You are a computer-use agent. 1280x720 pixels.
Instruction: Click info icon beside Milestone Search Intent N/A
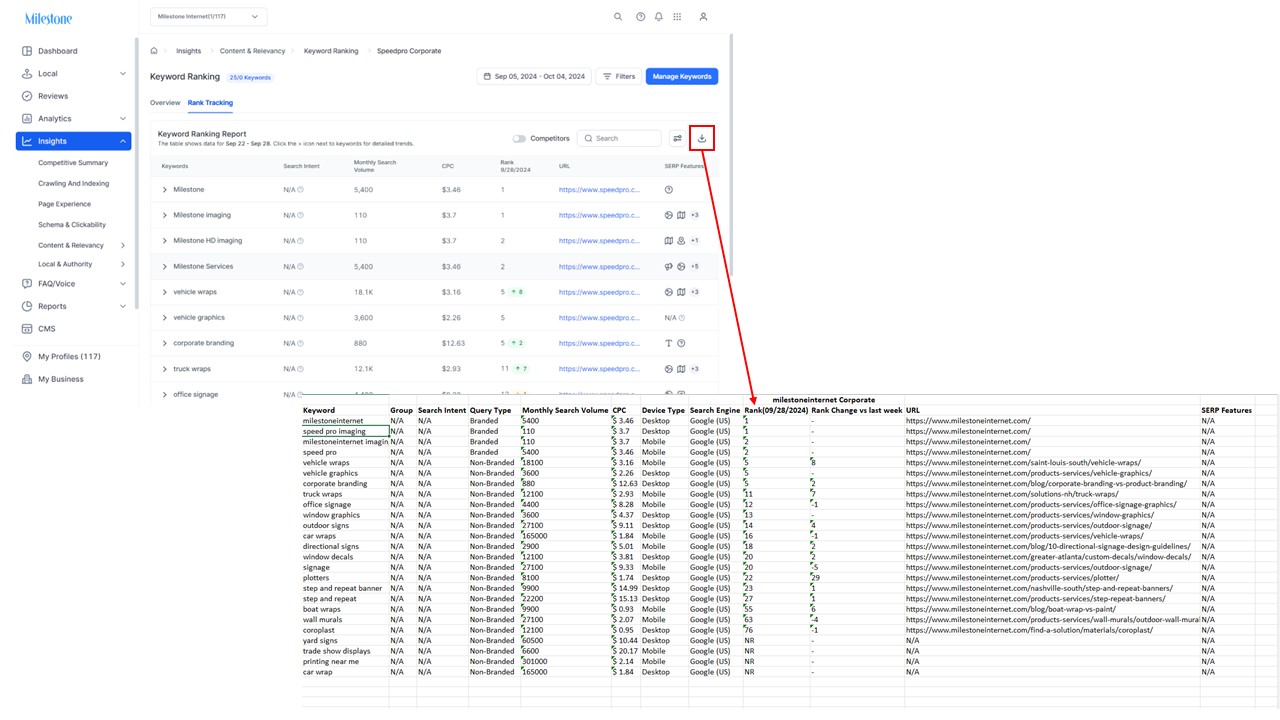point(300,190)
